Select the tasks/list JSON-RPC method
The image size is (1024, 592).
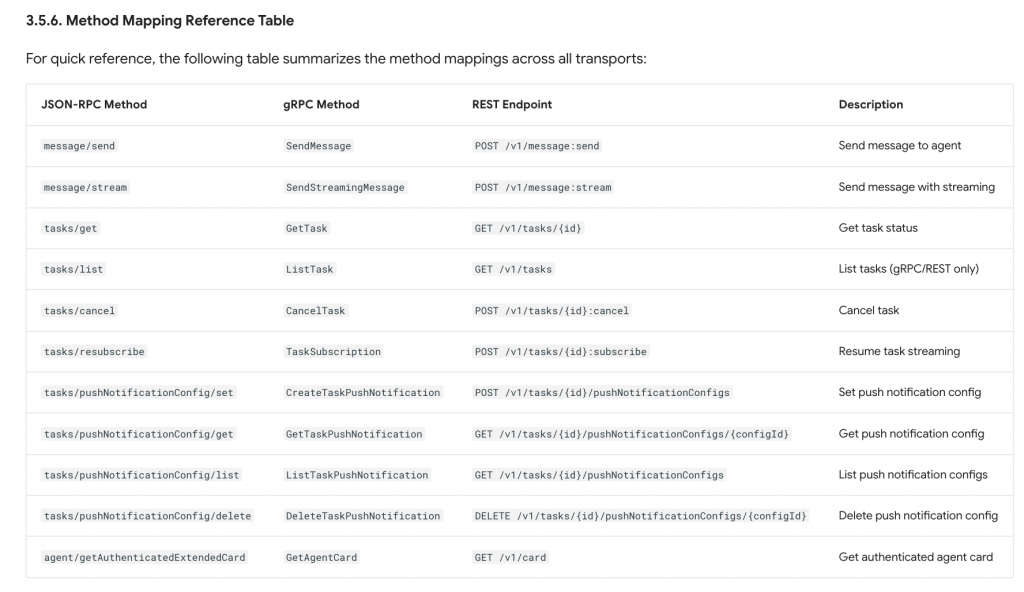coord(73,269)
